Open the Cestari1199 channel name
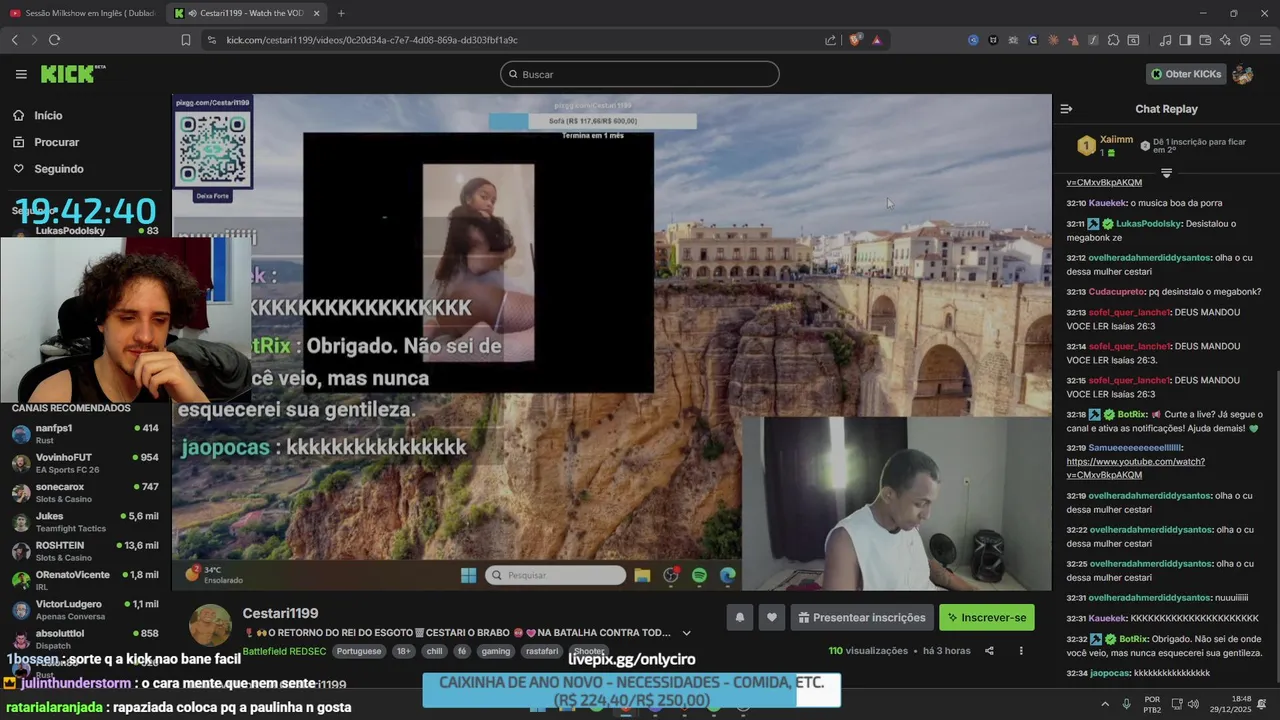 (280, 613)
